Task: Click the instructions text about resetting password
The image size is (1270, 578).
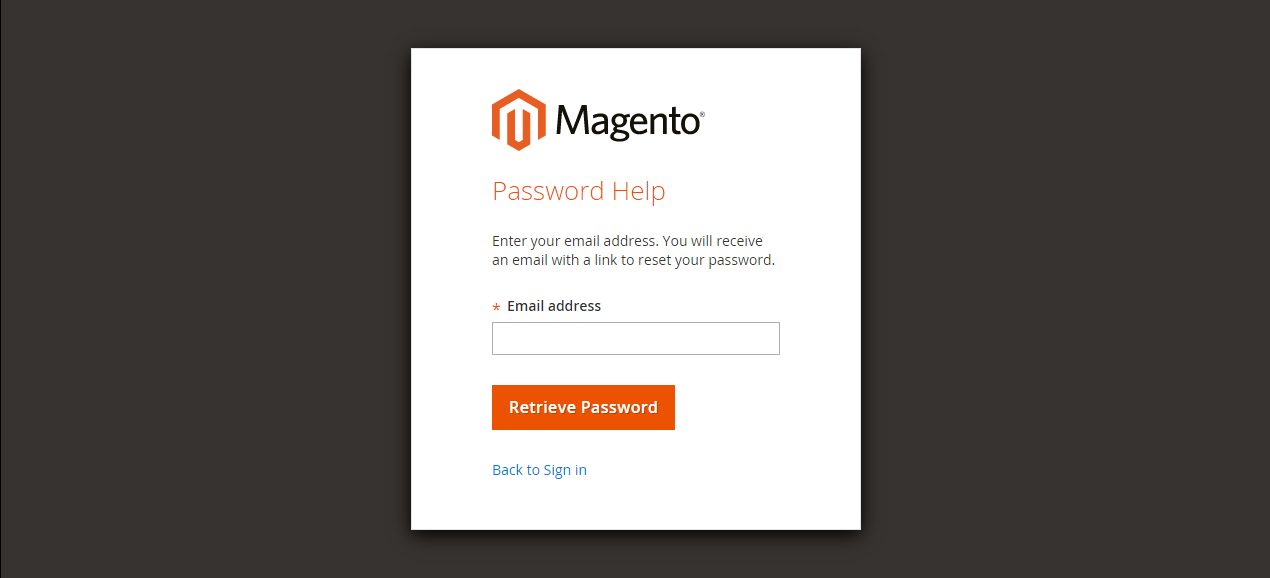Action: (x=633, y=251)
